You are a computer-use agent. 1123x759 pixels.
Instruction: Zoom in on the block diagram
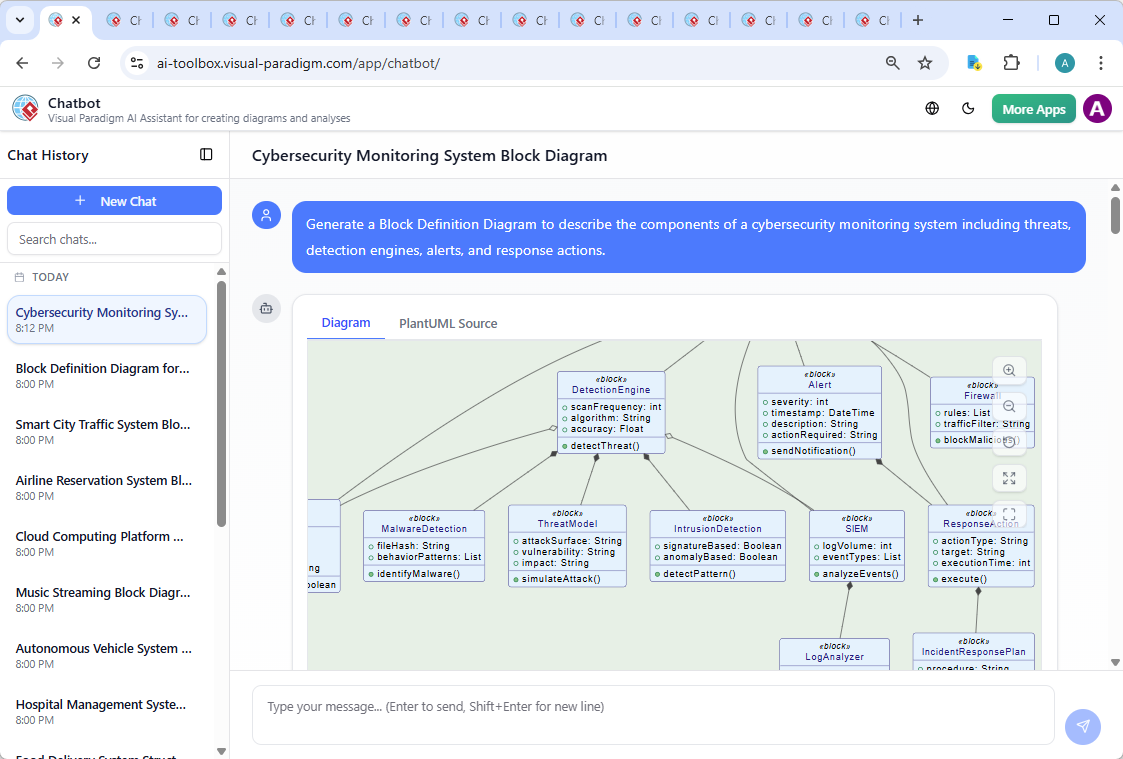(1009, 371)
